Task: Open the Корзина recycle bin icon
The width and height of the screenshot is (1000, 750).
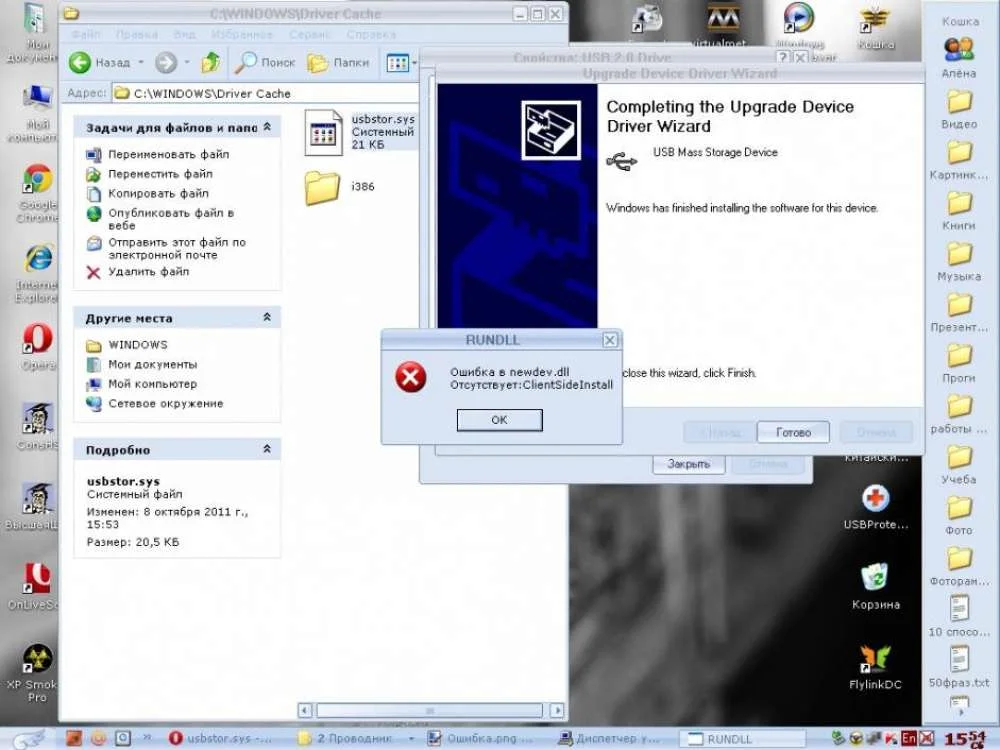Action: tap(876, 578)
